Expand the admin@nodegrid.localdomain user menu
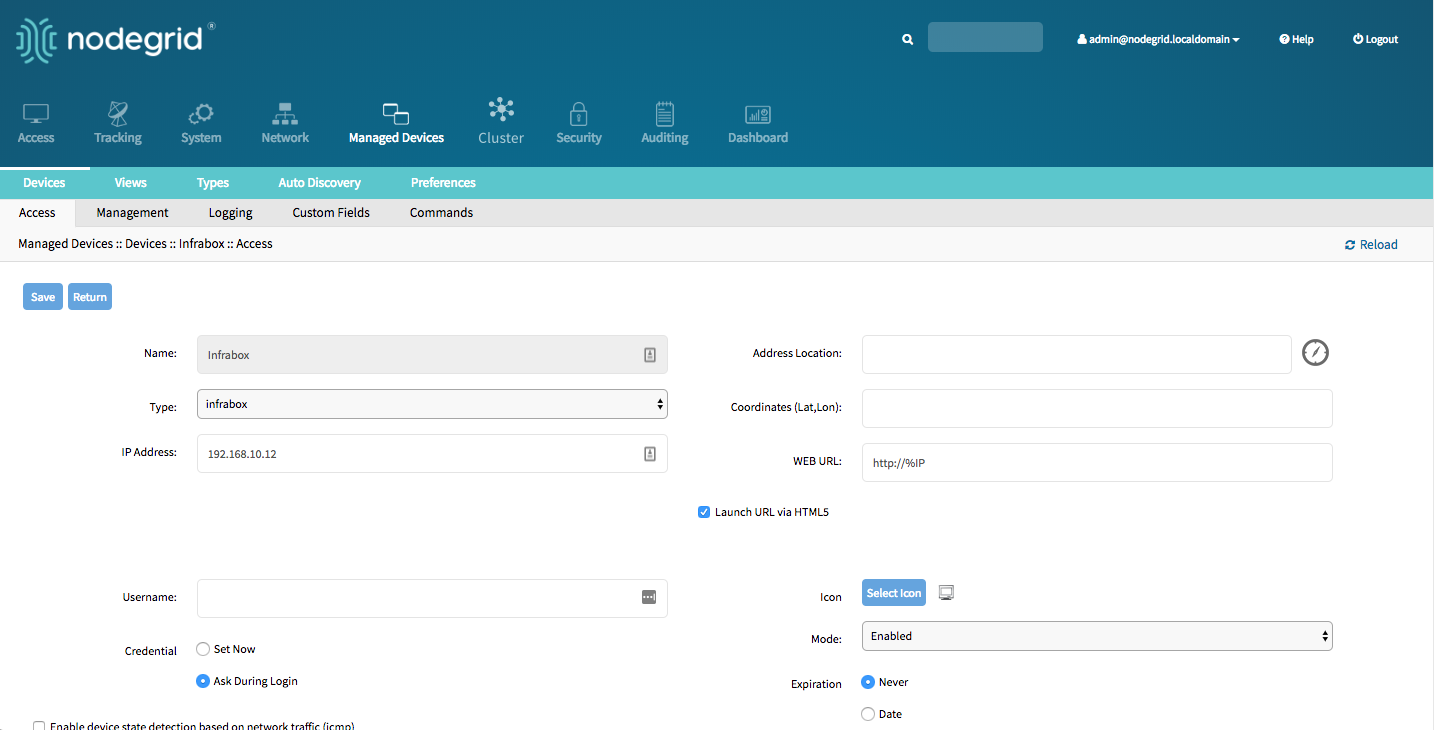 click(1158, 40)
